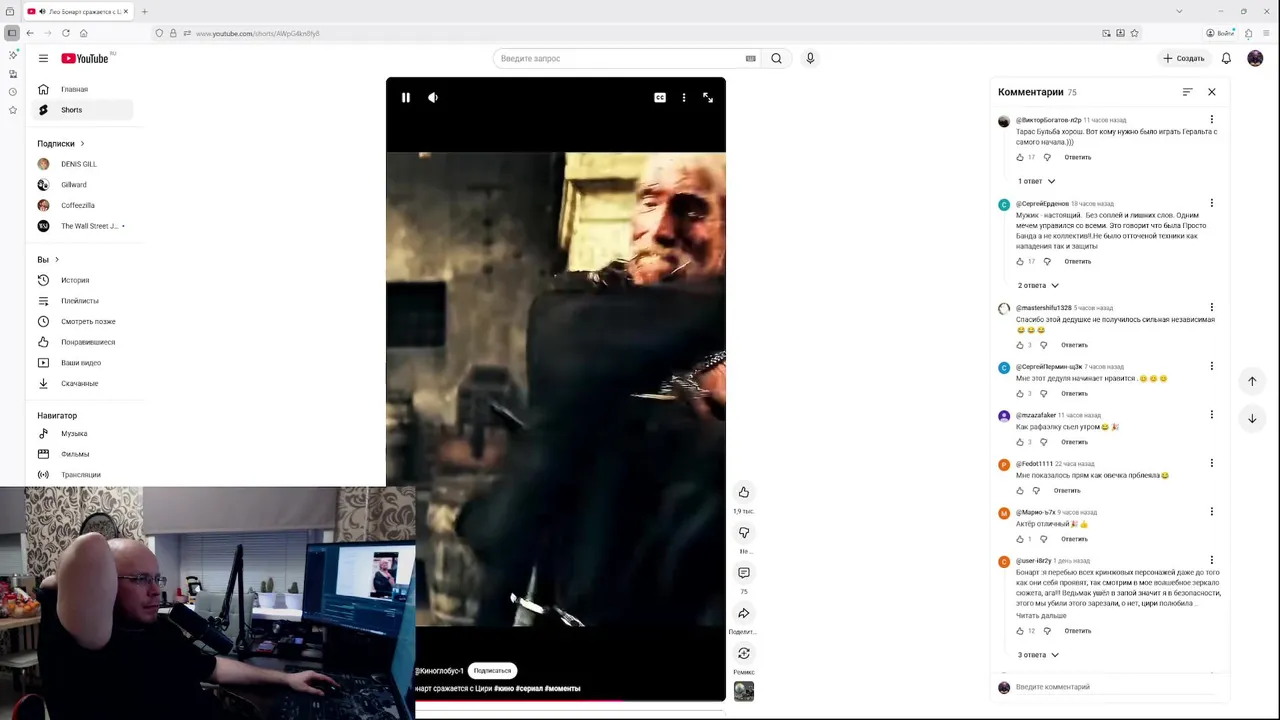
Task: Open the DENIS GILL channel subscription
Action: [x=80, y=164]
